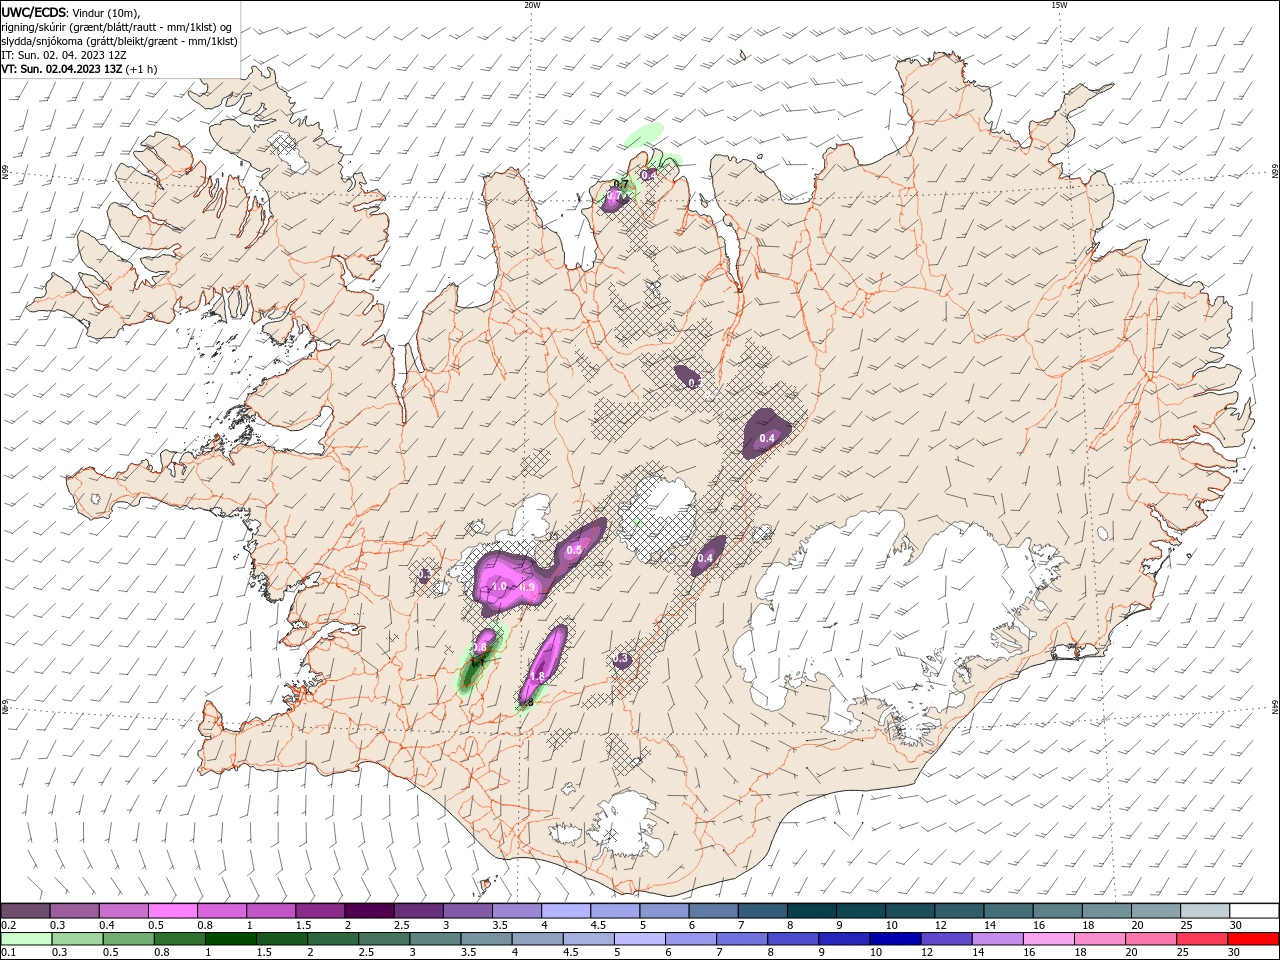The width and height of the screenshot is (1280, 960).
Task: Click the lower legend pale green swatch labeled 0.1
Action: tap(26, 939)
